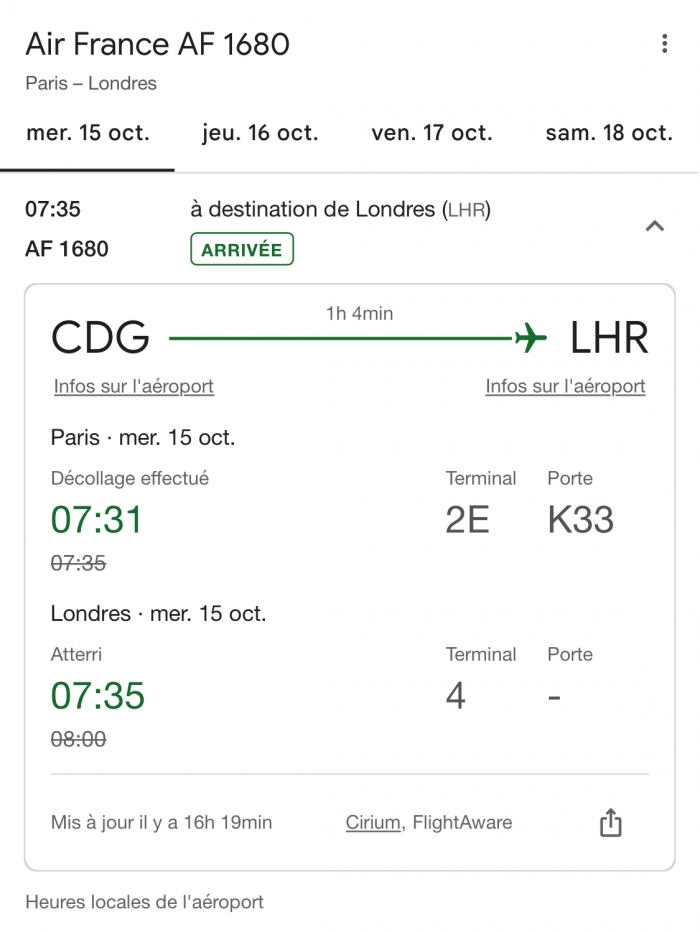Click the CDG departure airport code

[100, 338]
